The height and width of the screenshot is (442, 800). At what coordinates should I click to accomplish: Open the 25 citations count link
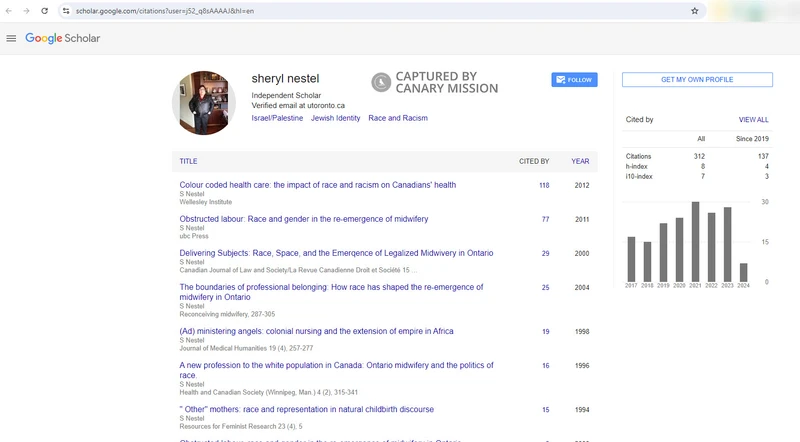[x=545, y=287]
